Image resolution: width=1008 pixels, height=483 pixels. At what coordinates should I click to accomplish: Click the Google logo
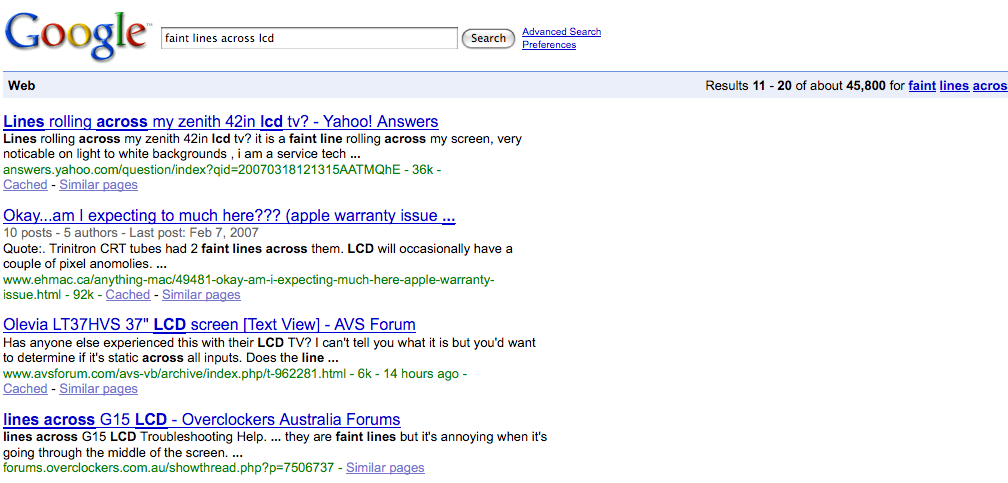pyautogui.click(x=76, y=35)
